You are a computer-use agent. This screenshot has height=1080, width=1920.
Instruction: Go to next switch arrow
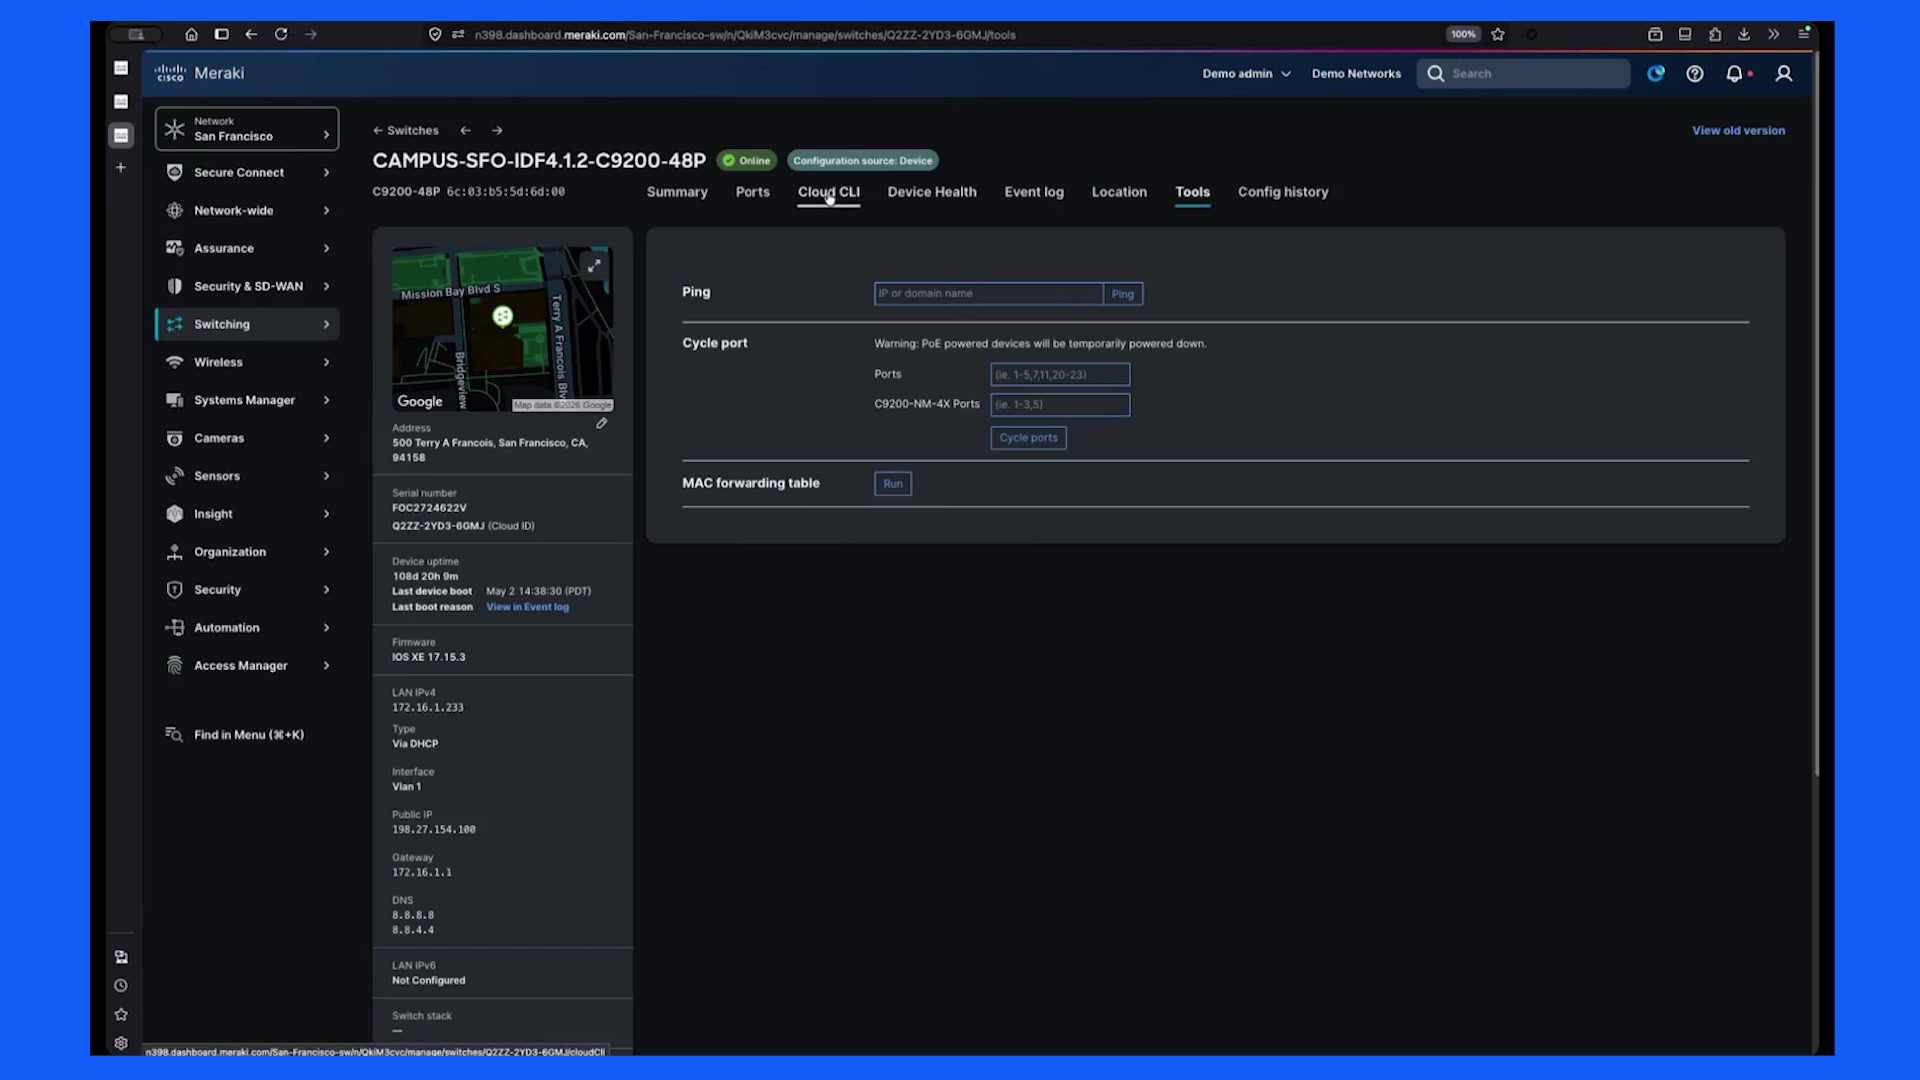coord(497,131)
